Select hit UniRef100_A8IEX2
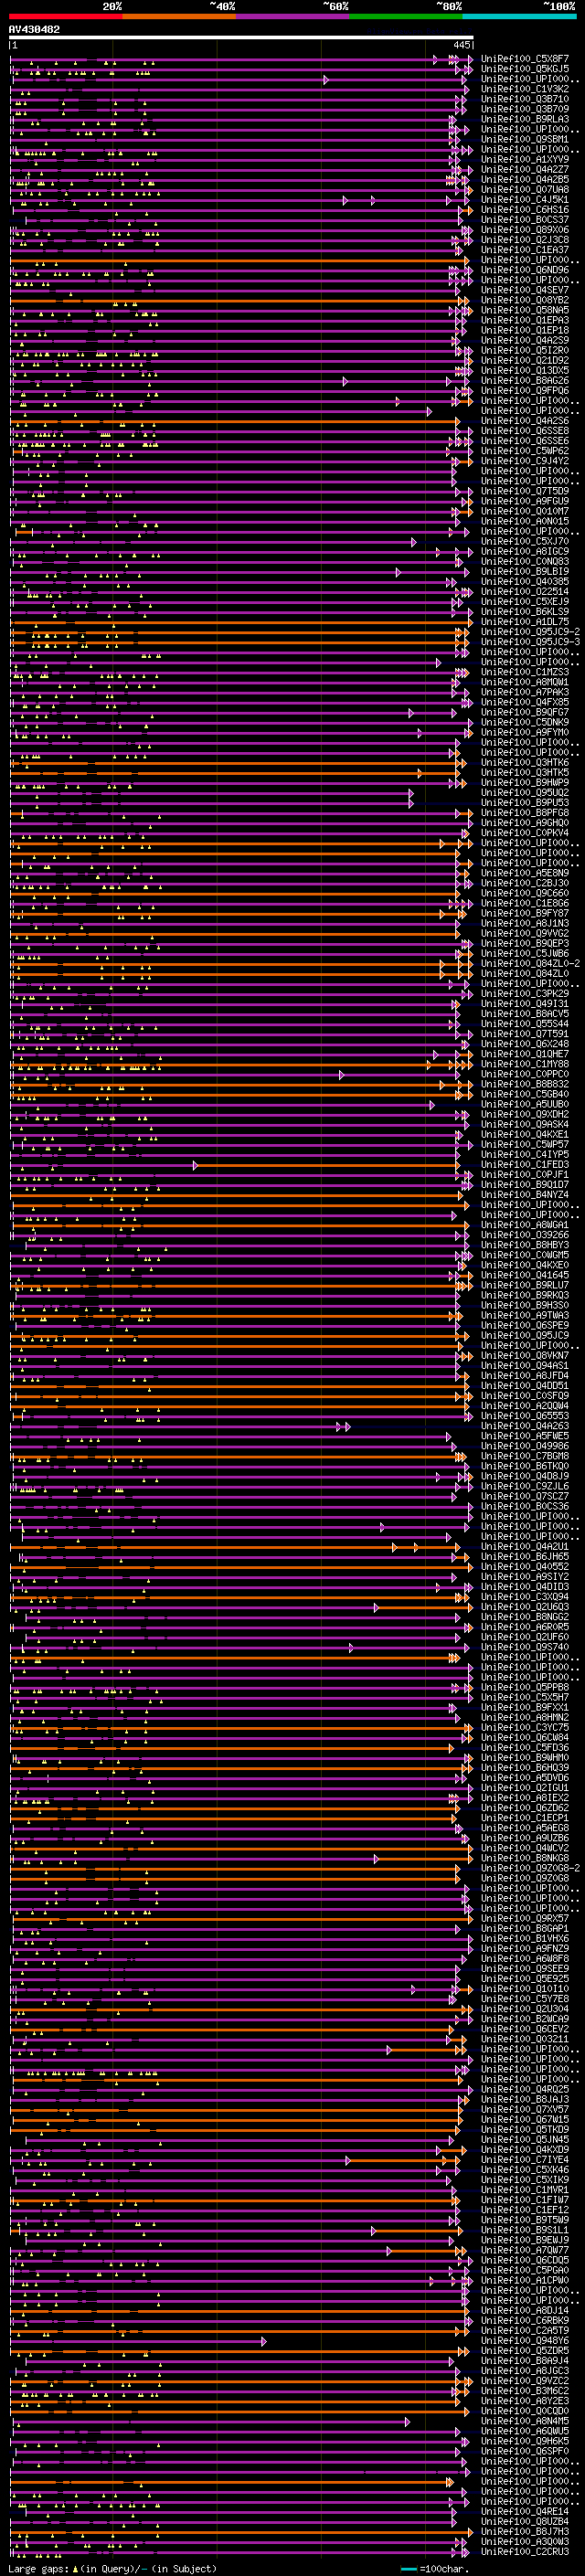Screen dimensions: 585x2576 (525, 1797)
